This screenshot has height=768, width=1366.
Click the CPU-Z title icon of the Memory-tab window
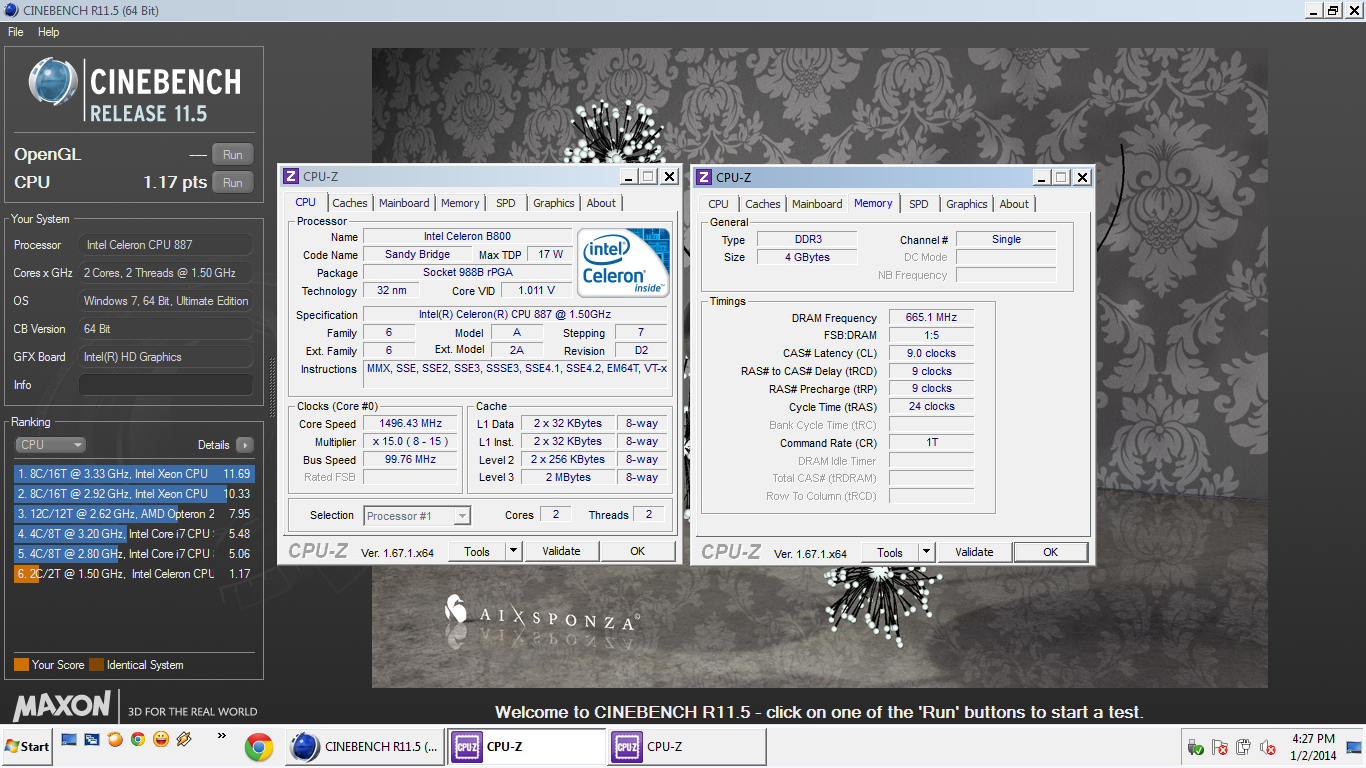pos(704,177)
